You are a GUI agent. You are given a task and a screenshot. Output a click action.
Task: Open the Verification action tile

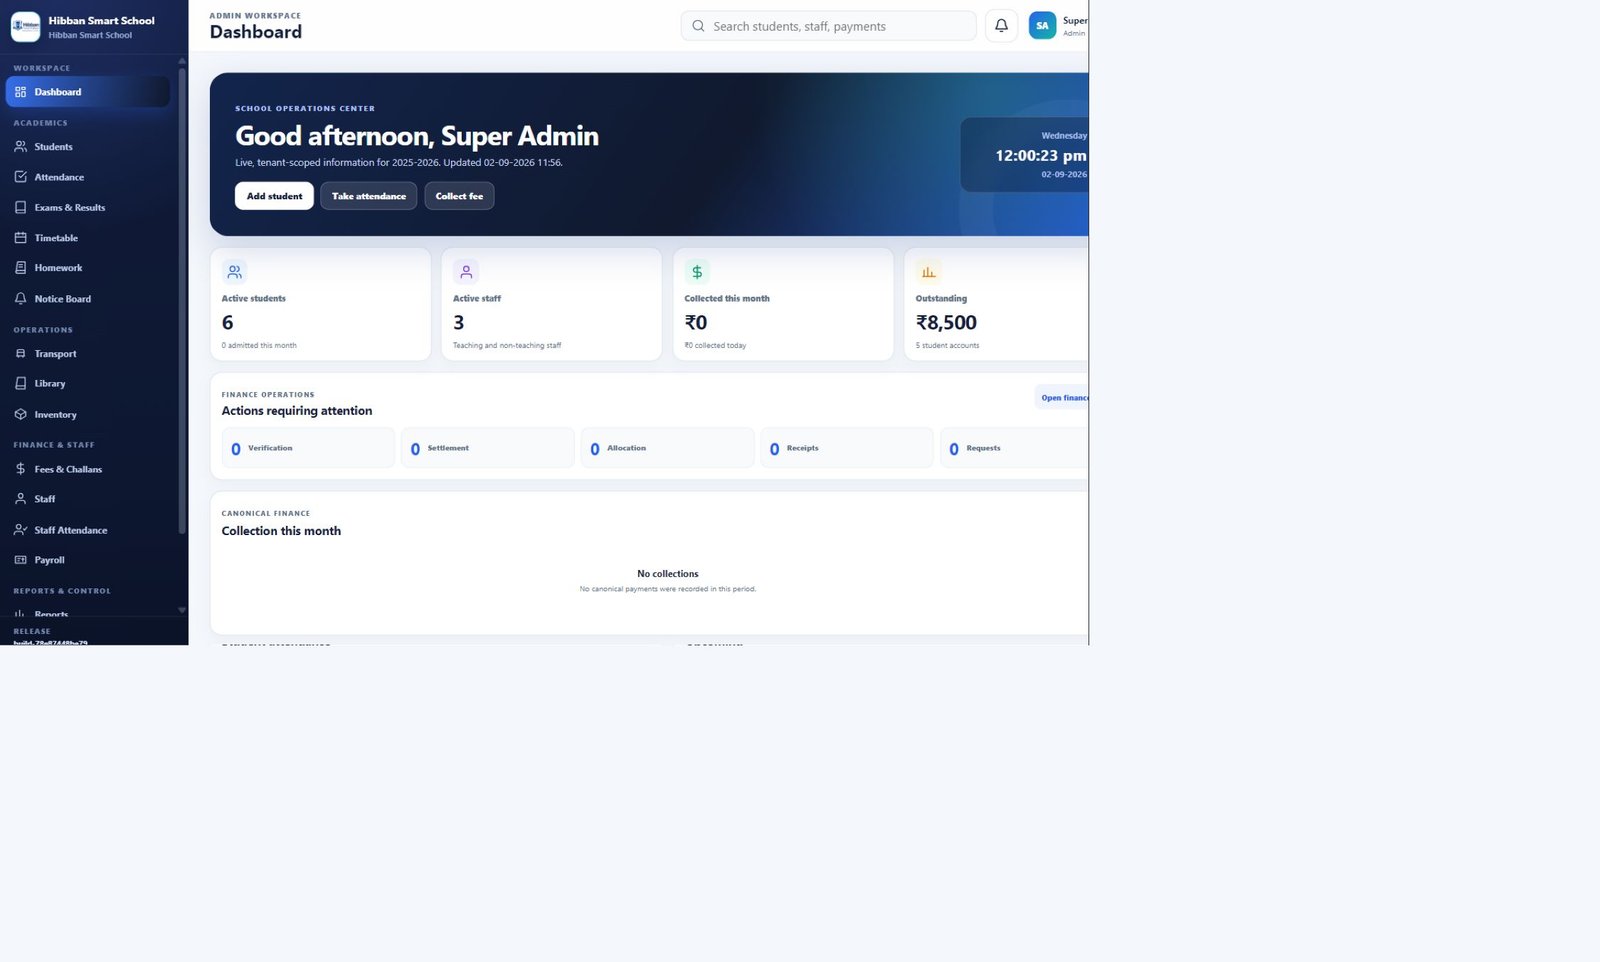[x=308, y=448]
